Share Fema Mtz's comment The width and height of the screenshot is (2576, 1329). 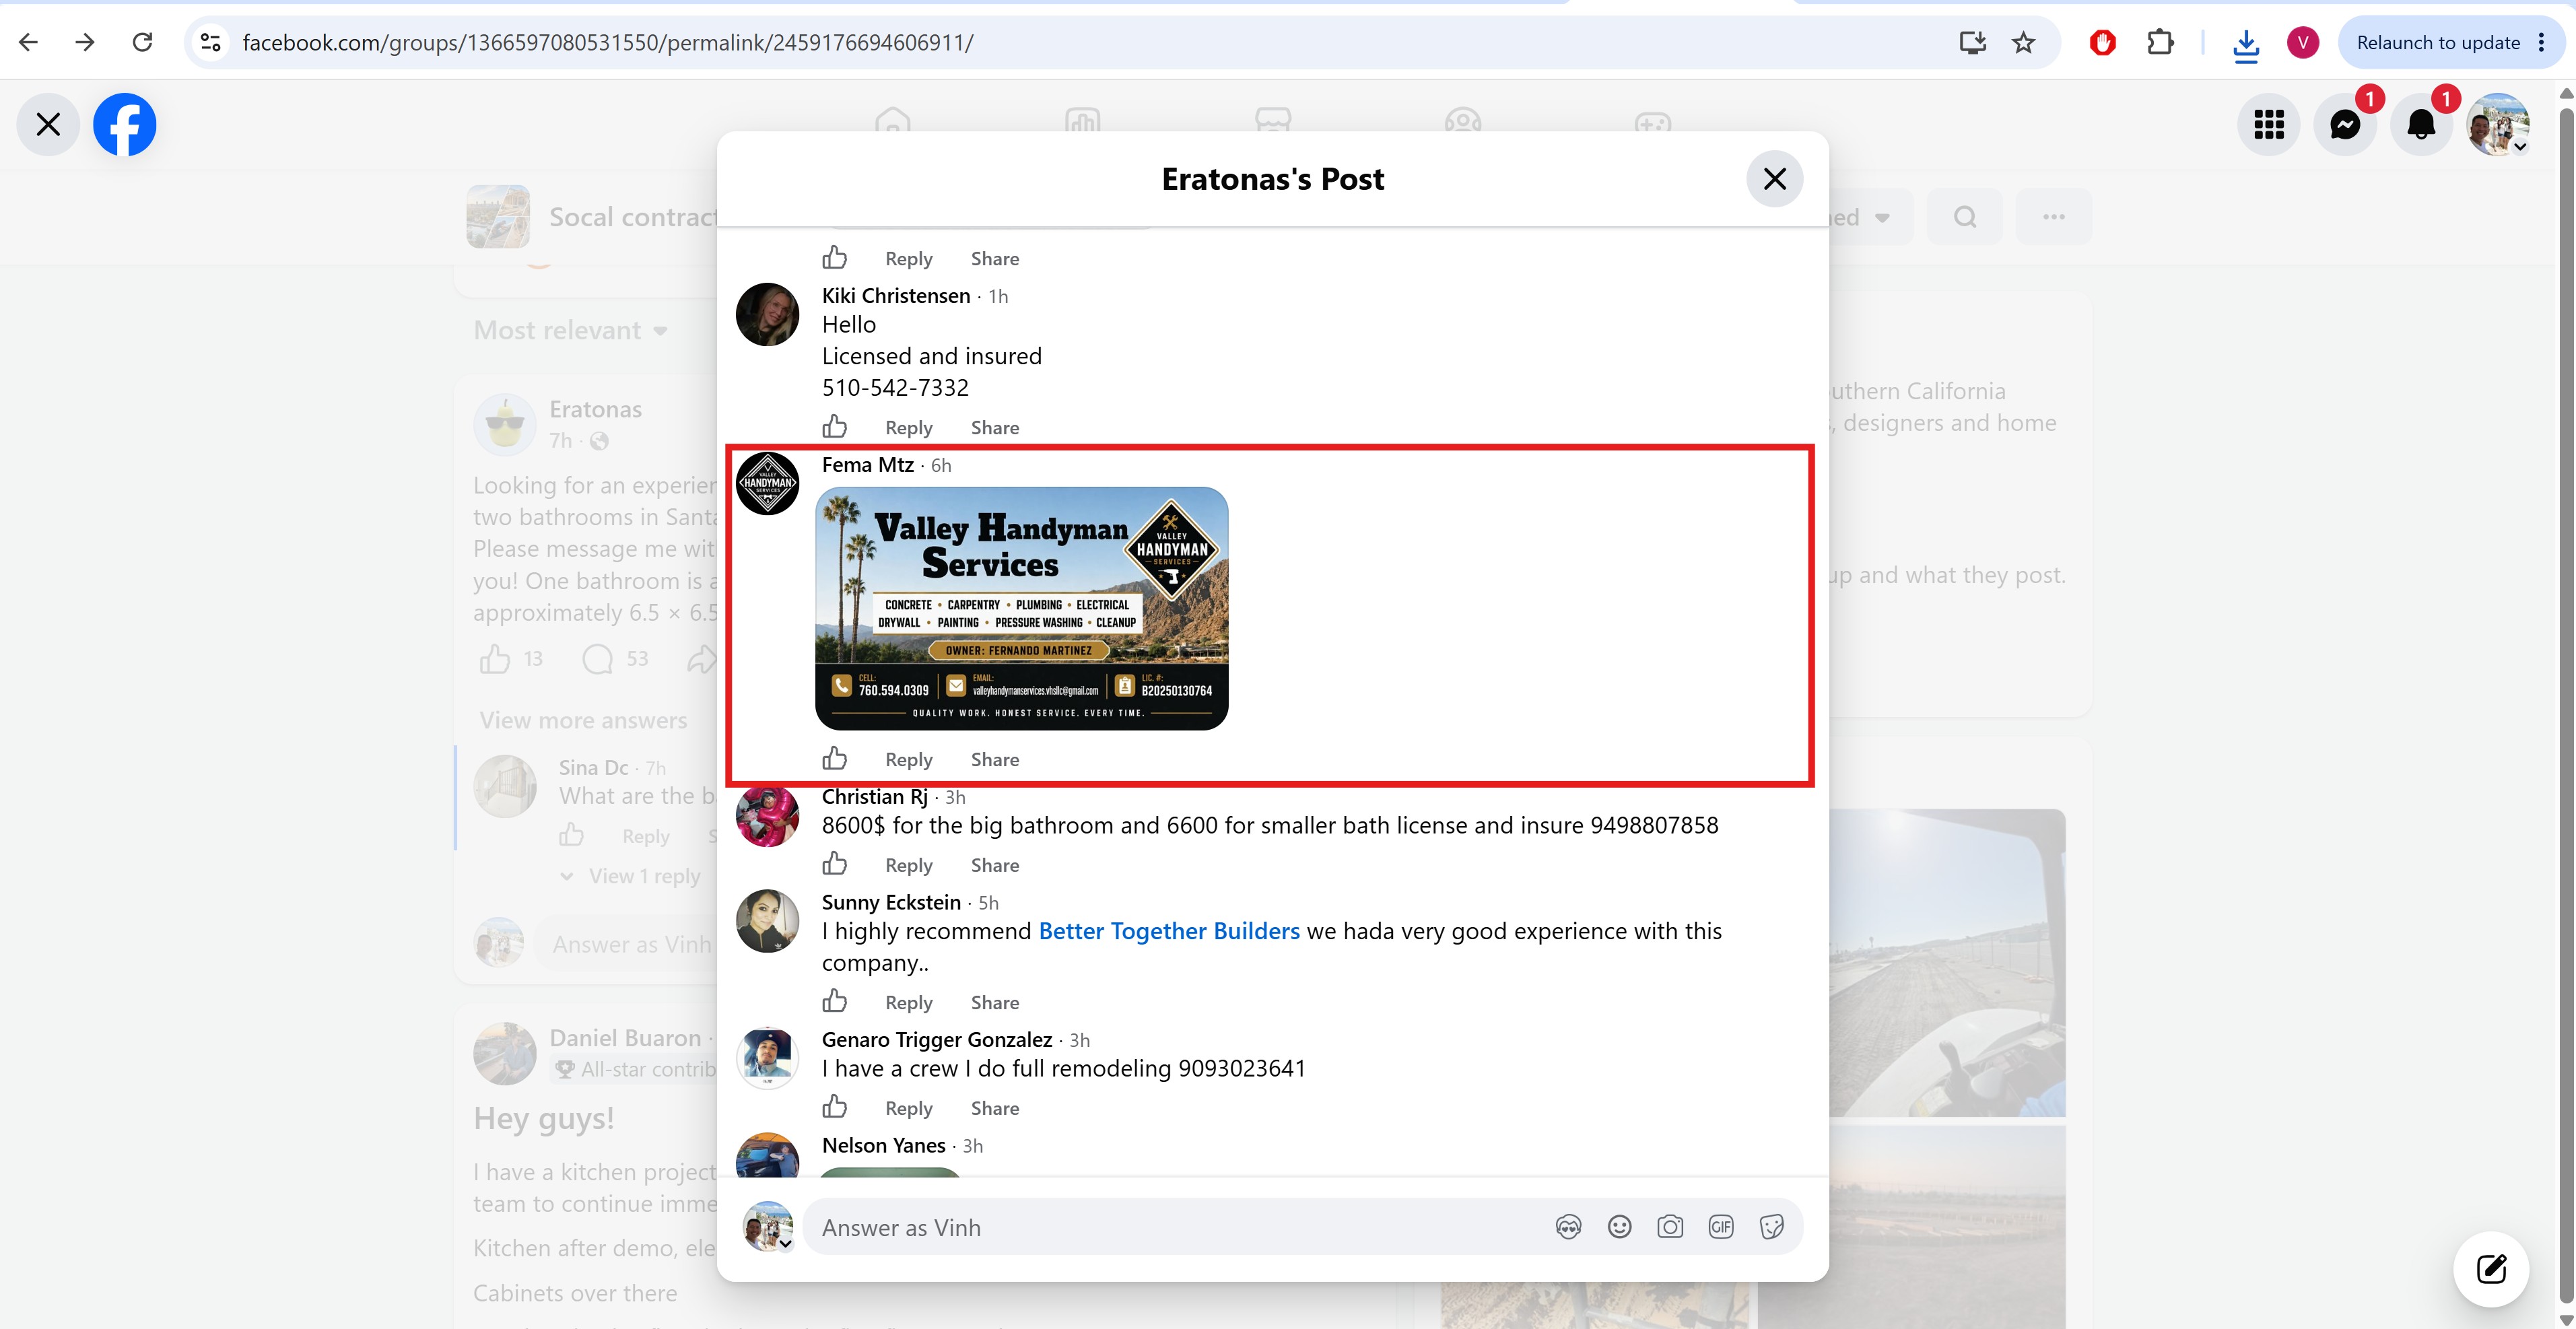pyautogui.click(x=995, y=760)
